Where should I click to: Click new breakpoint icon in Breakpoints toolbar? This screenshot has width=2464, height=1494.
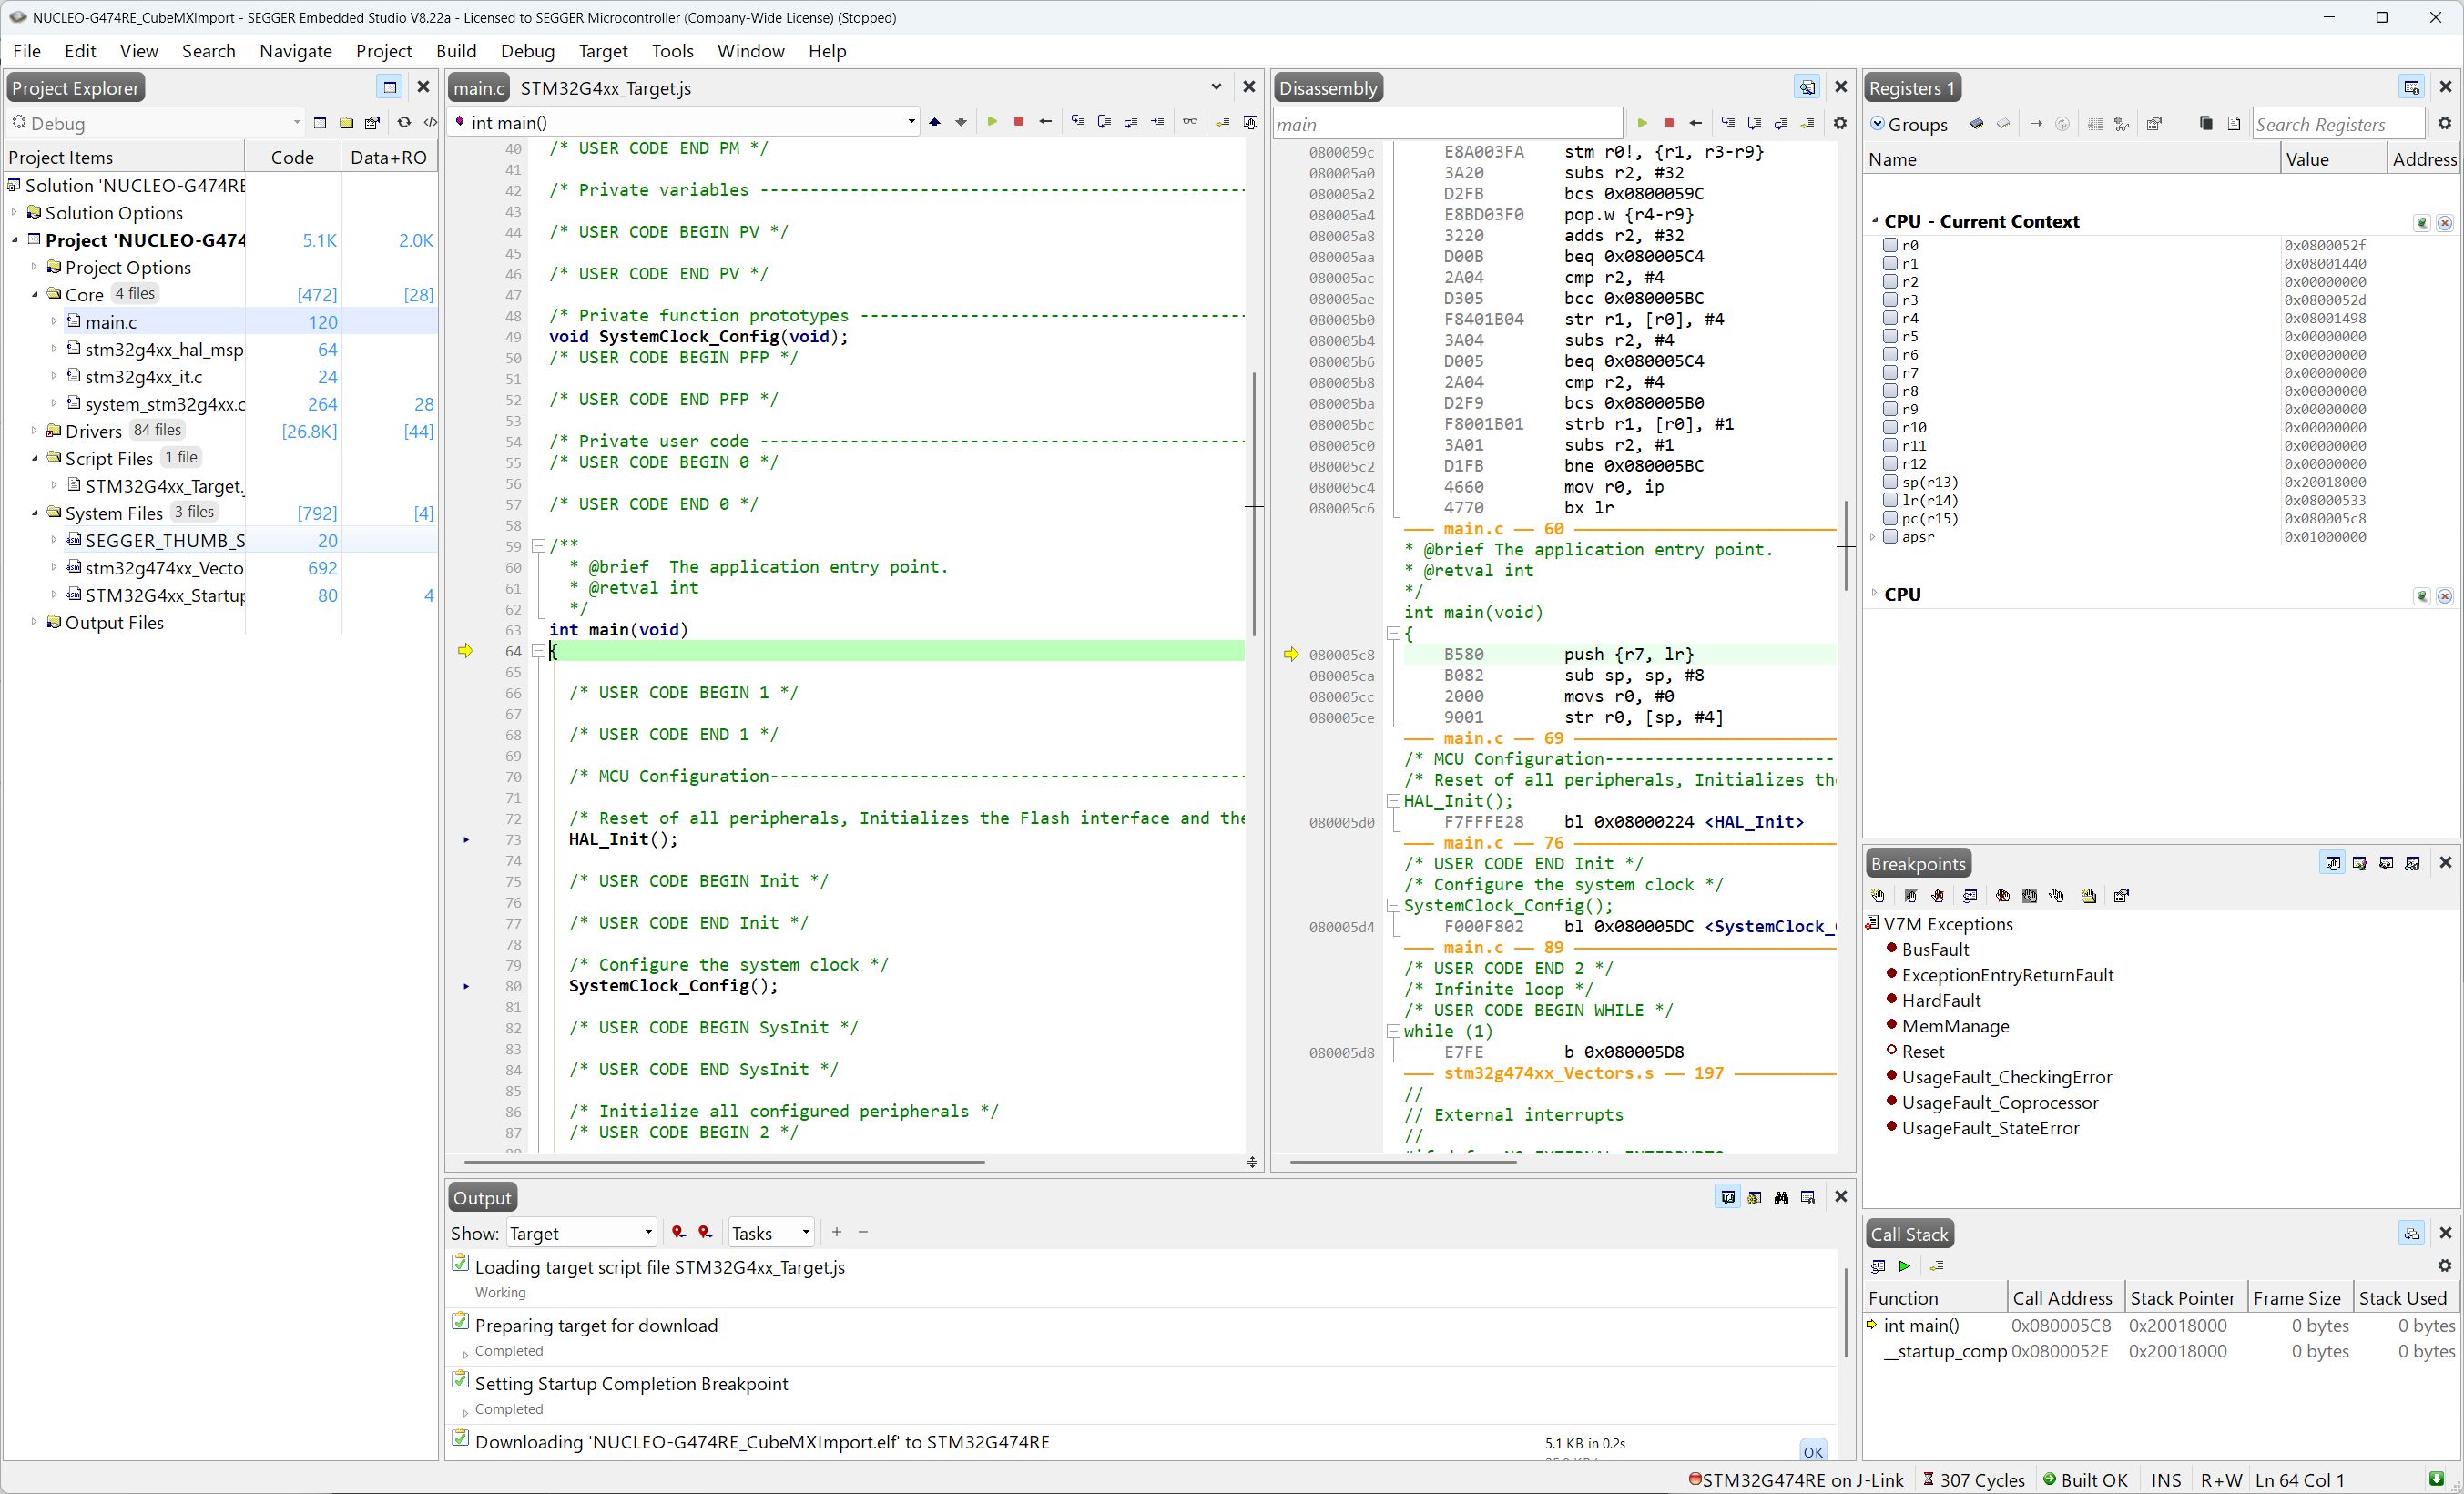pyautogui.click(x=1877, y=896)
